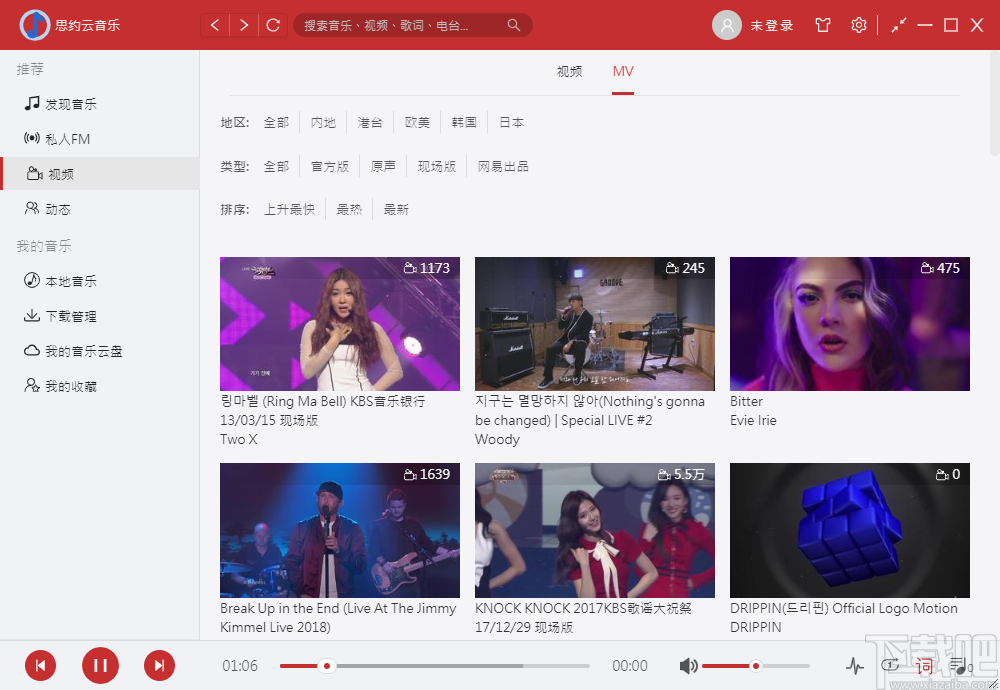Switch to mini player mode
Image resolution: width=1000 pixels, height=690 pixels.
coord(897,24)
